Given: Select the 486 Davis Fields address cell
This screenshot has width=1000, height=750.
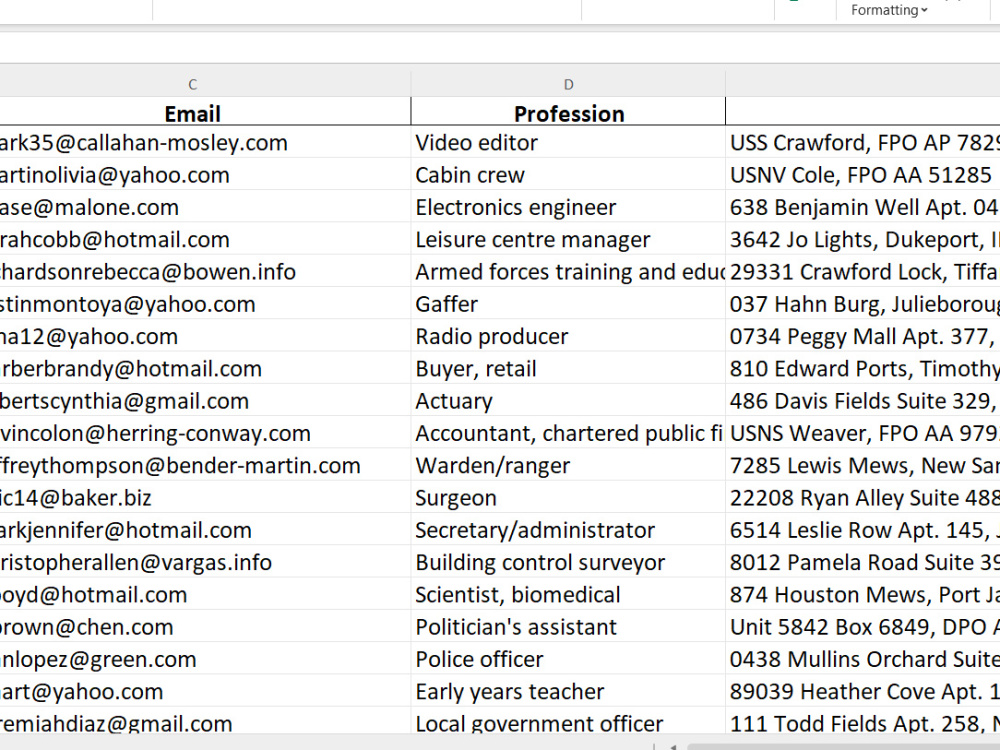Looking at the screenshot, I should pos(863,401).
